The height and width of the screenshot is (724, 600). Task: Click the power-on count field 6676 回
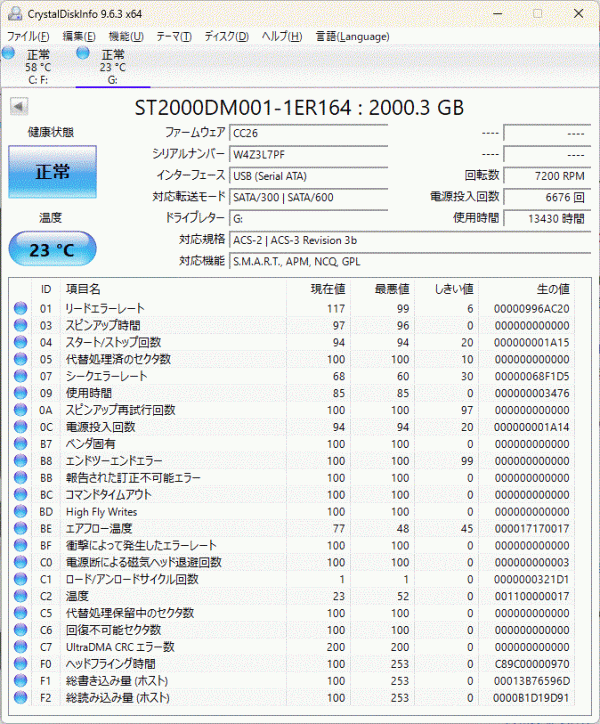point(547,197)
